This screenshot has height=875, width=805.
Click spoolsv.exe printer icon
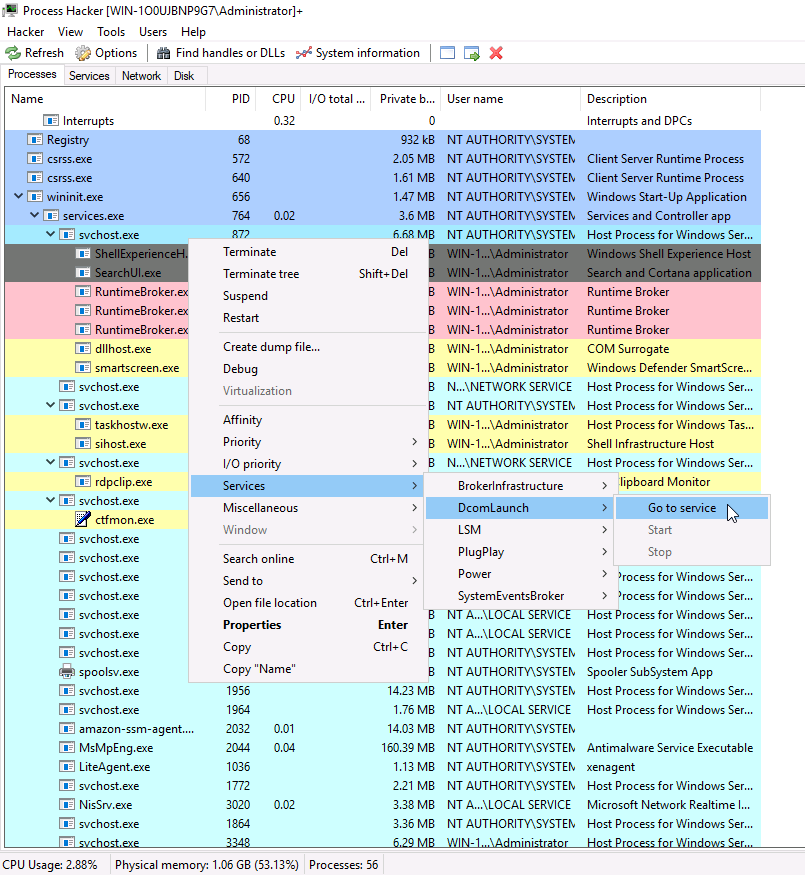[67, 671]
